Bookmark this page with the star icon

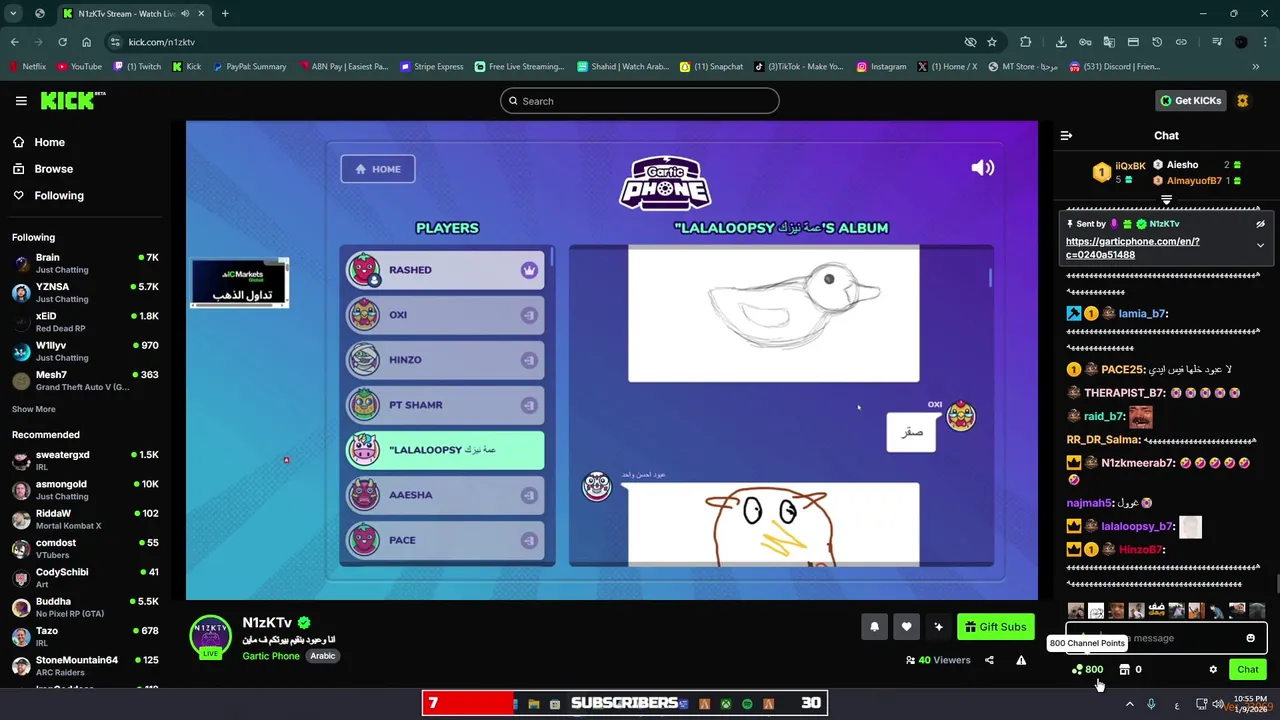point(992,42)
